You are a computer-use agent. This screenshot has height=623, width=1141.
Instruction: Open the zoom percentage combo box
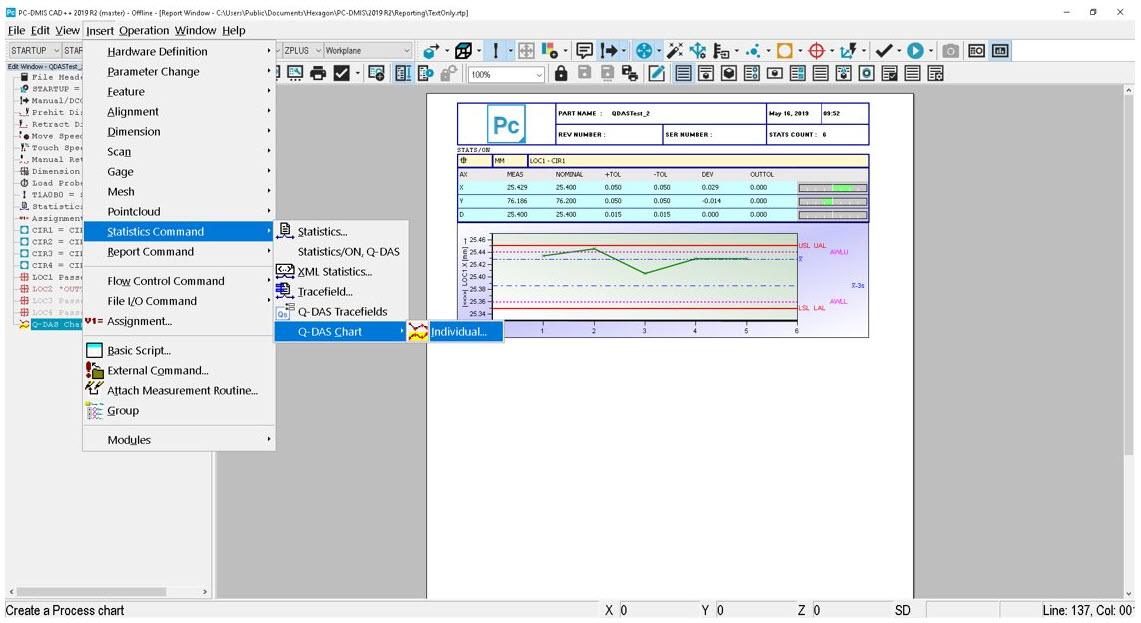505,73
